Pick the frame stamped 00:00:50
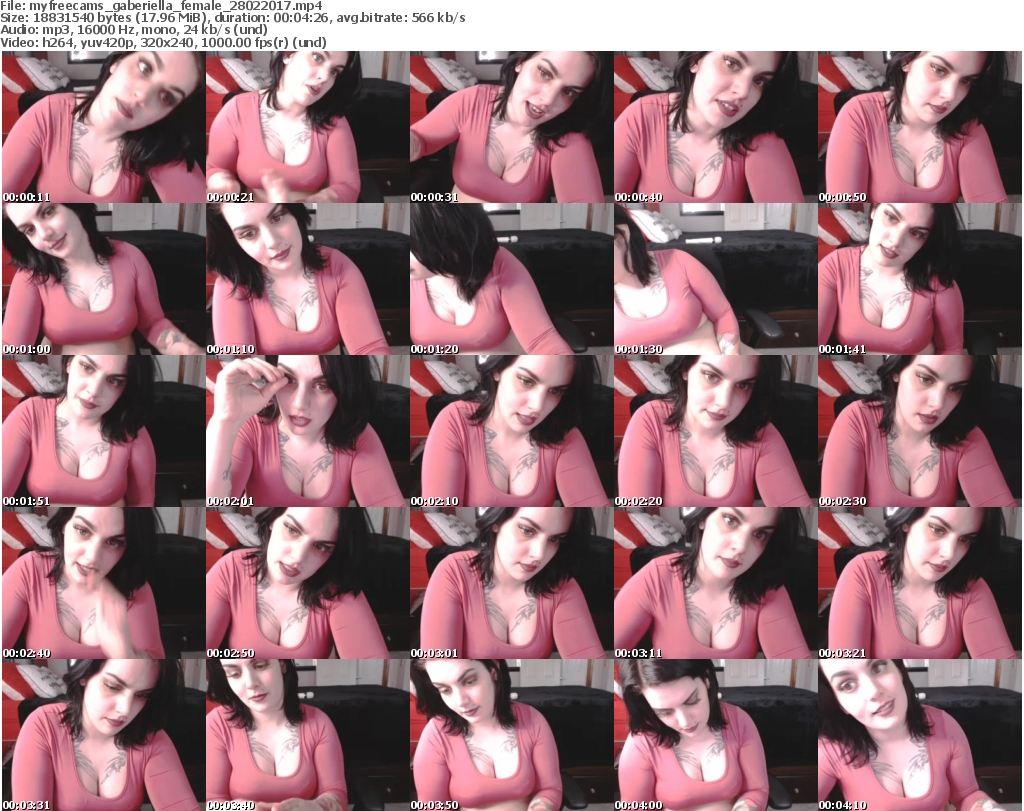 [x=919, y=127]
